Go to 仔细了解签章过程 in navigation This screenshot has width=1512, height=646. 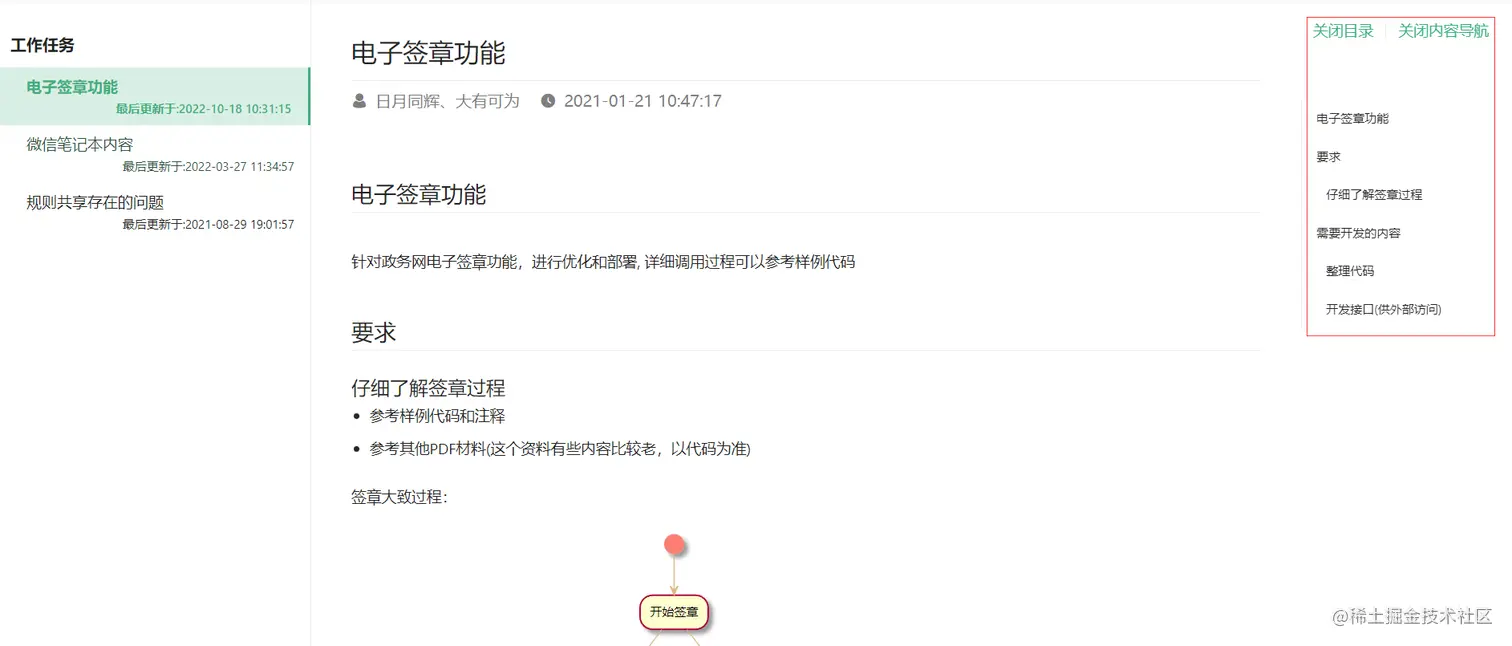tap(1374, 195)
